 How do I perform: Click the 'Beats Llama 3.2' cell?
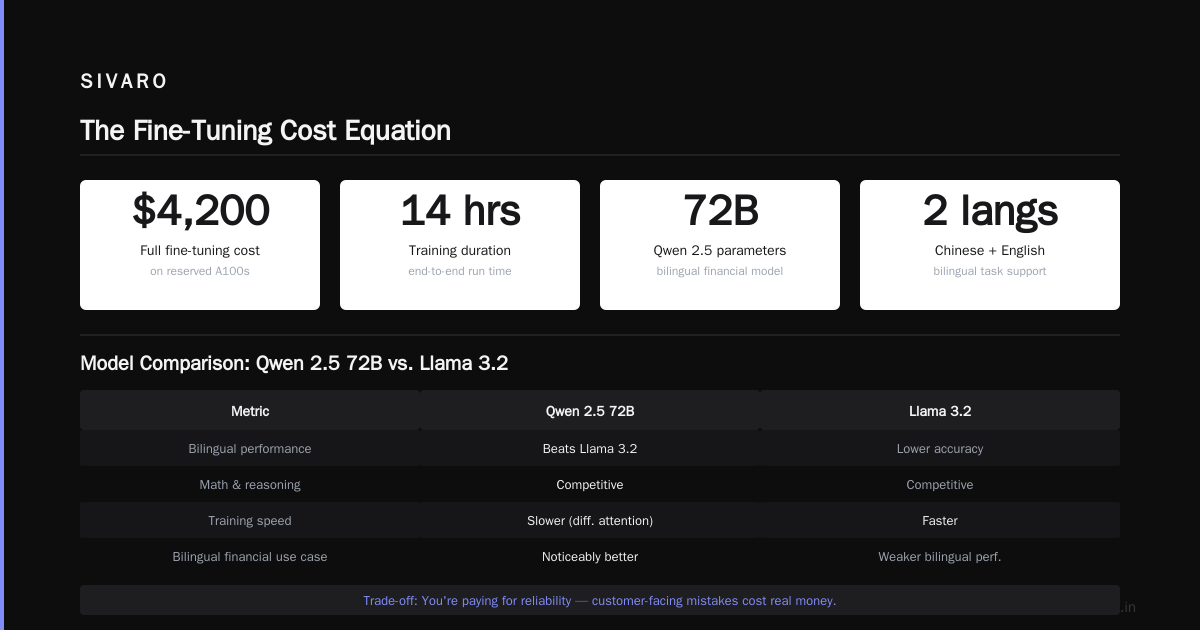coord(590,449)
